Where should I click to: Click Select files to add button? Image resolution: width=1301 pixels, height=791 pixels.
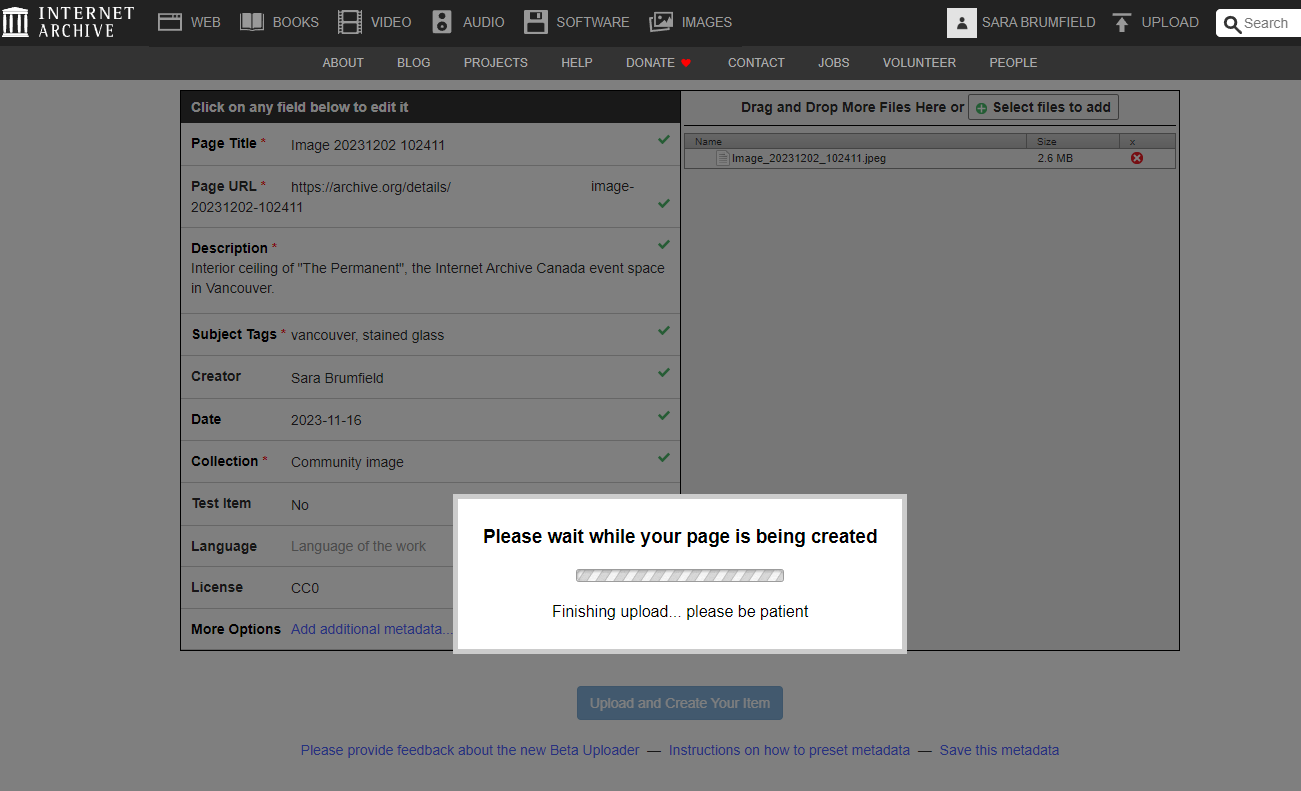pyautogui.click(x=1043, y=107)
